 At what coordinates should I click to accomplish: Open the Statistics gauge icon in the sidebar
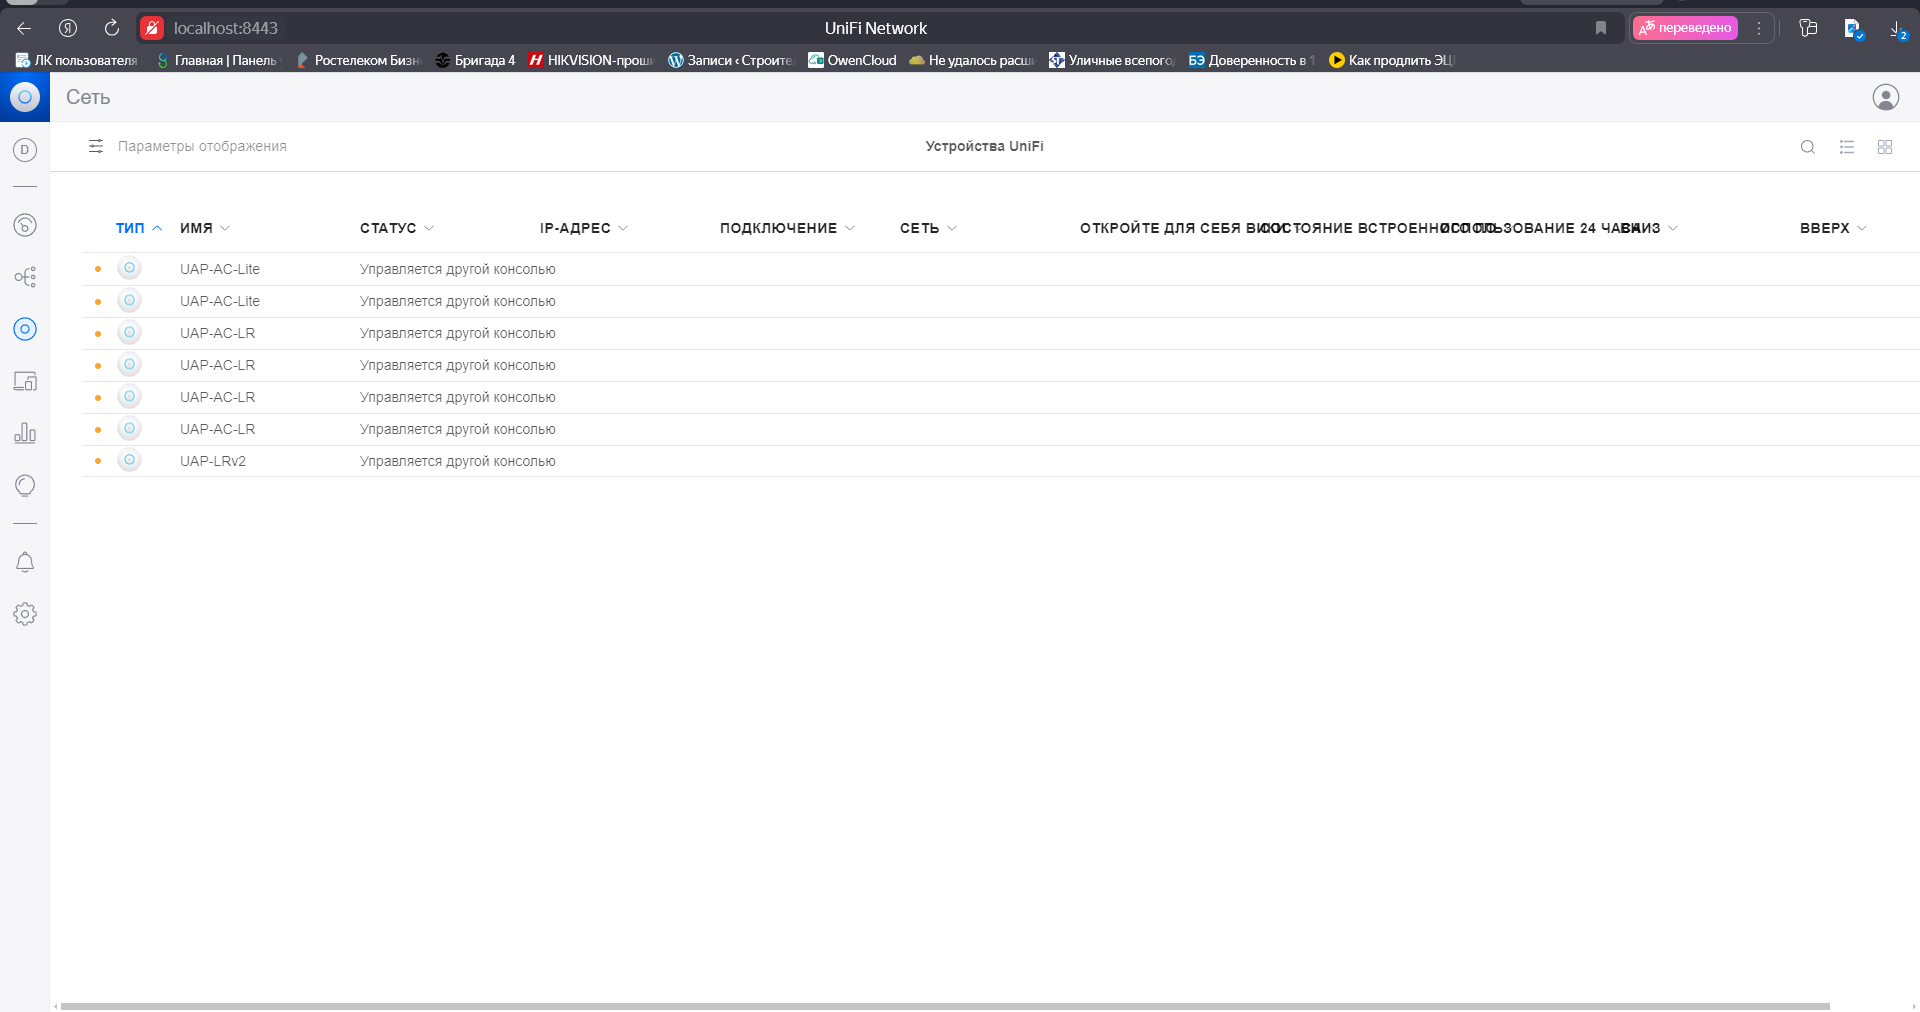point(25,225)
